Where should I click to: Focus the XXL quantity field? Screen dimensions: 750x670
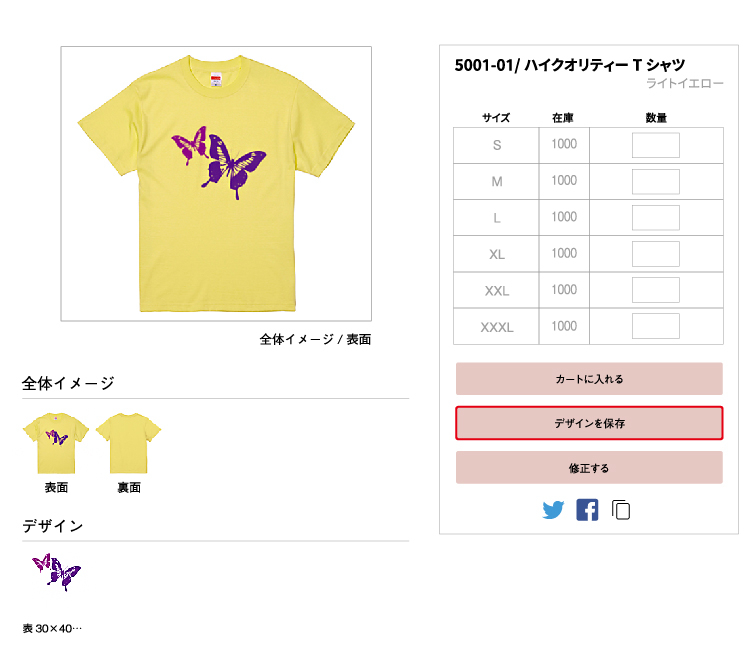tap(655, 290)
